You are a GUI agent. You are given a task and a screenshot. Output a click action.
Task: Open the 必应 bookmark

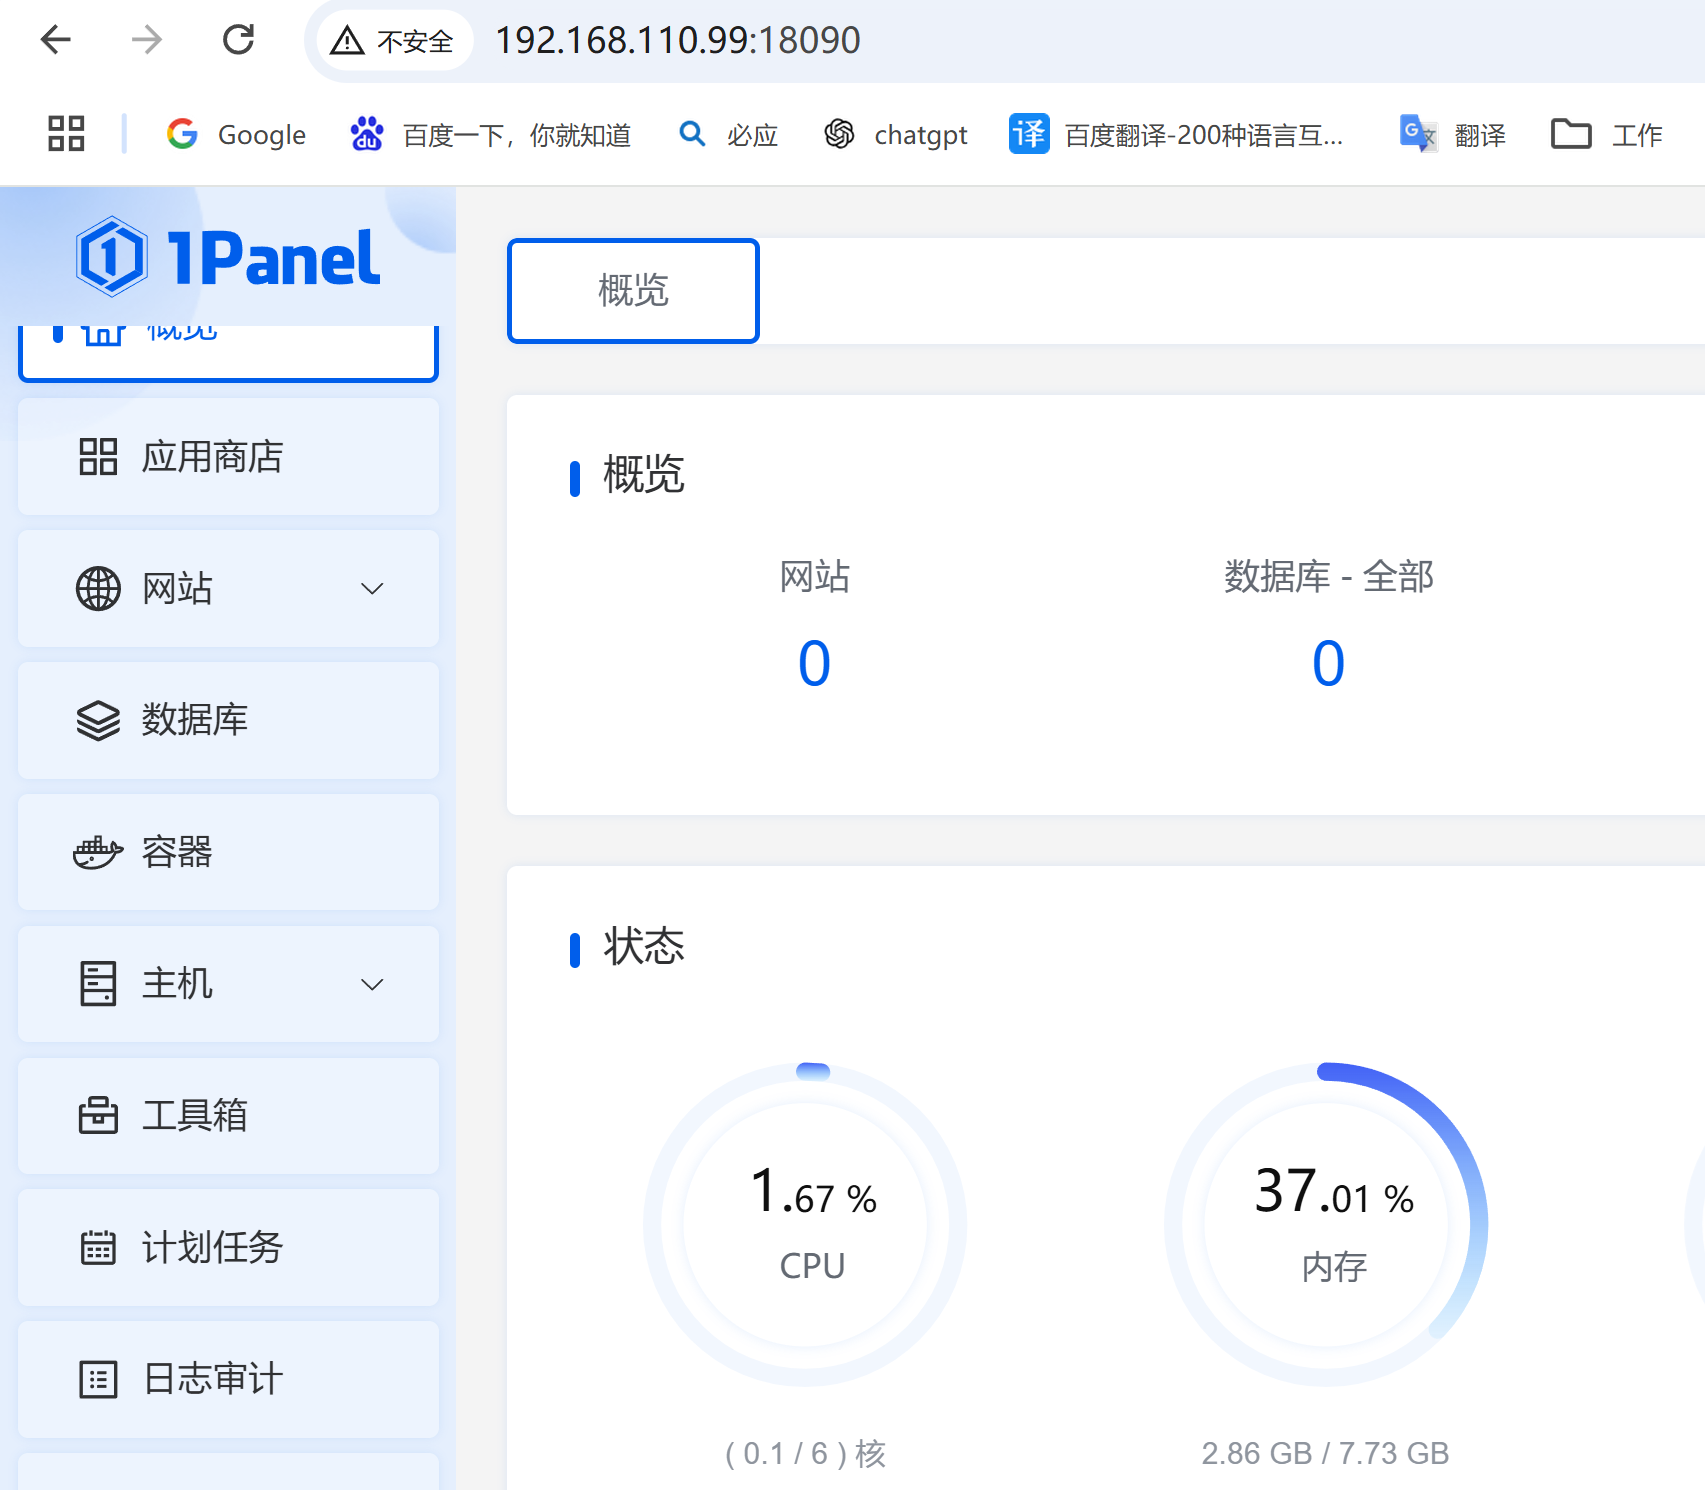tap(728, 134)
